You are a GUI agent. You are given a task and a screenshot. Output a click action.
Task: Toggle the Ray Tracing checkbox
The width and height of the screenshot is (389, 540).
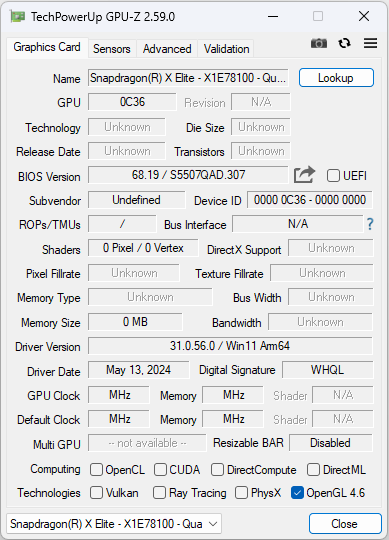click(159, 492)
